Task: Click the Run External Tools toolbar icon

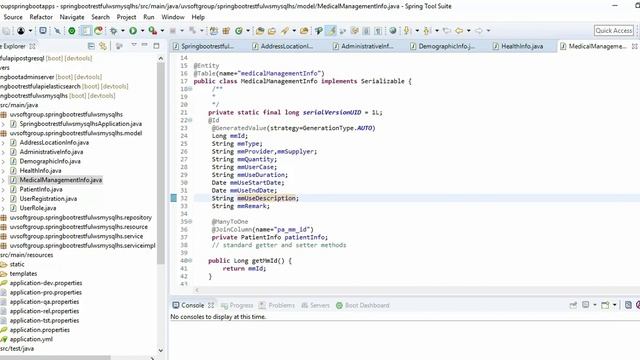Action: click(152, 31)
